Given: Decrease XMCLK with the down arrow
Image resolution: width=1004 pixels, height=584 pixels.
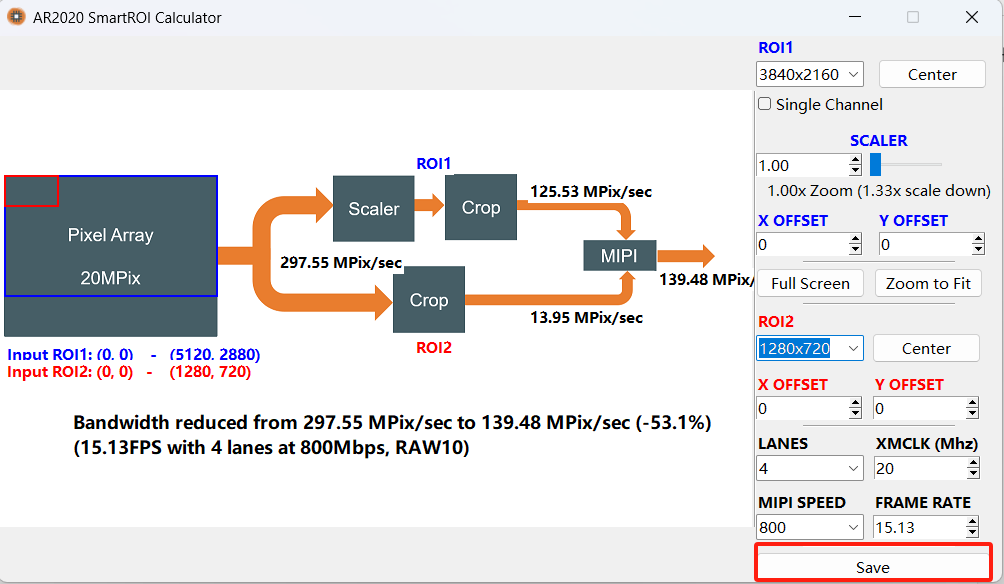Looking at the screenshot, I should click(x=973, y=473).
